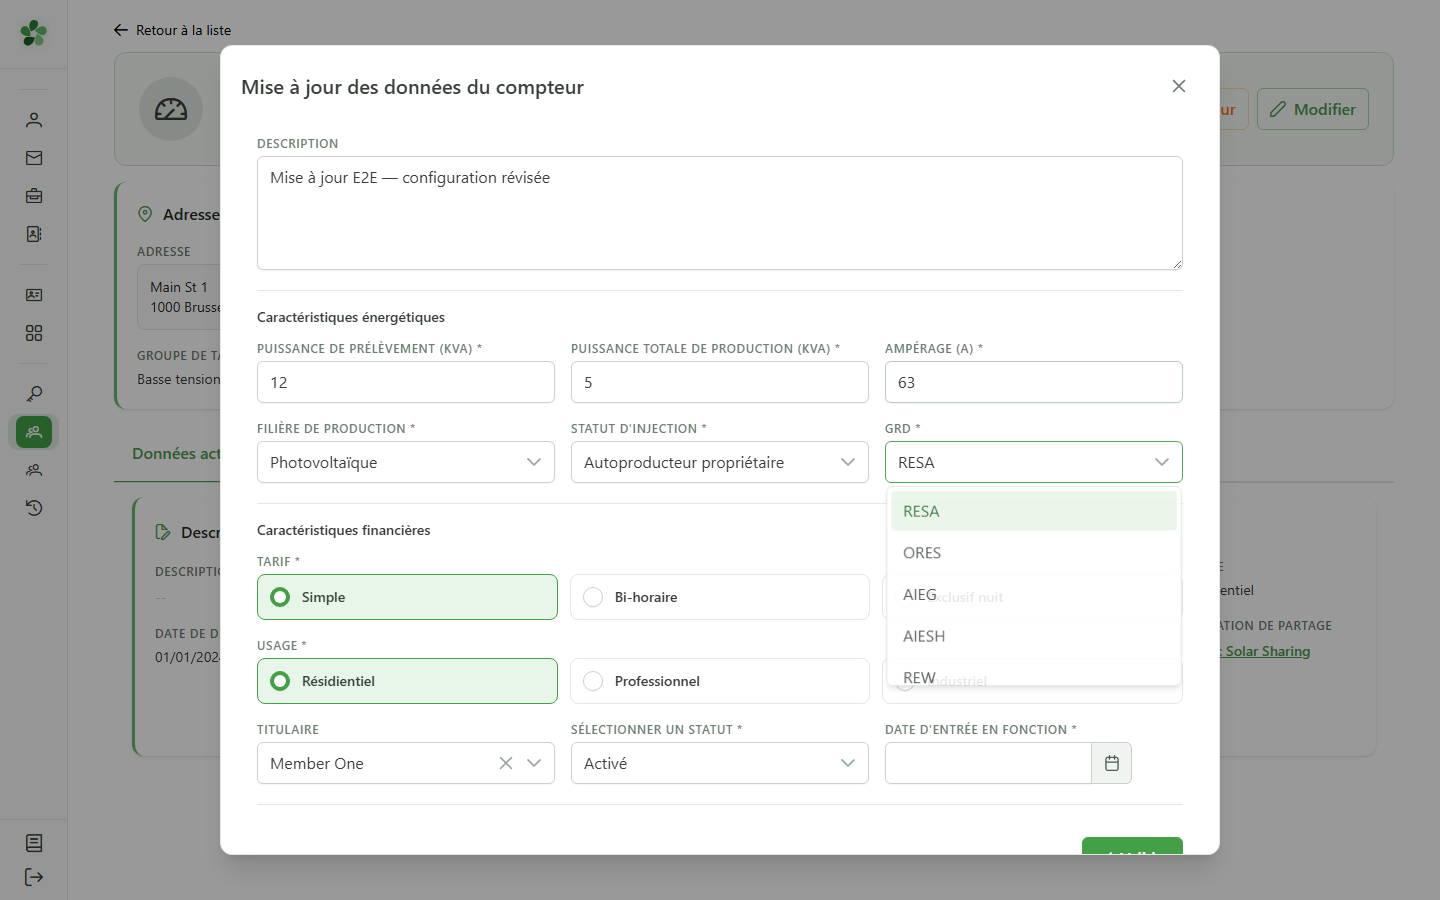Click the Puissance de prélèvement field
Viewport: 1440px width, 900px height.
[406, 382]
